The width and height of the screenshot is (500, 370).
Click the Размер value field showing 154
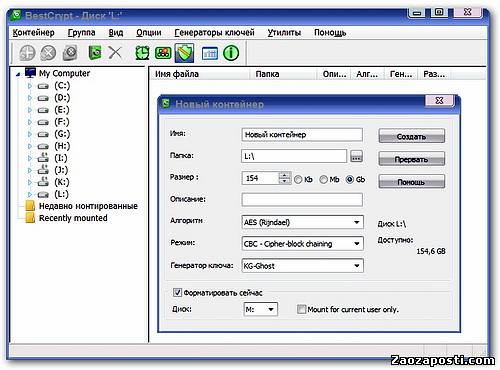[260, 178]
